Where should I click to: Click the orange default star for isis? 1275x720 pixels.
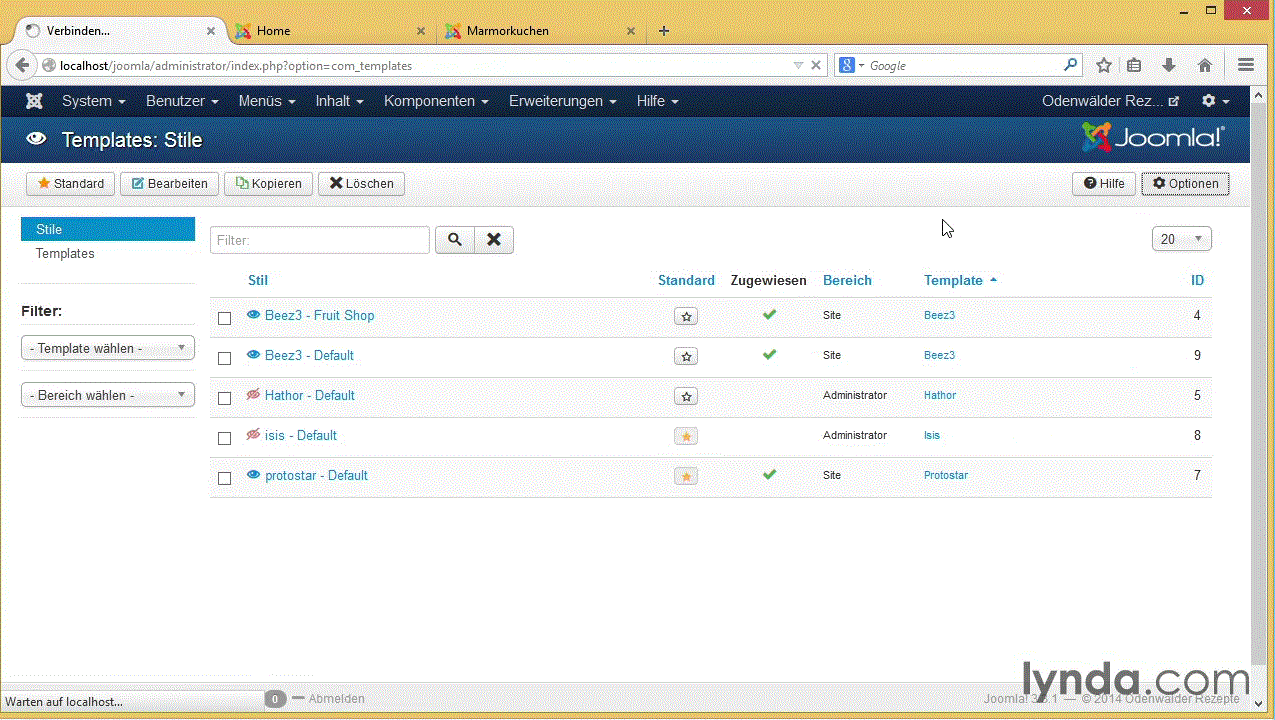(x=686, y=436)
